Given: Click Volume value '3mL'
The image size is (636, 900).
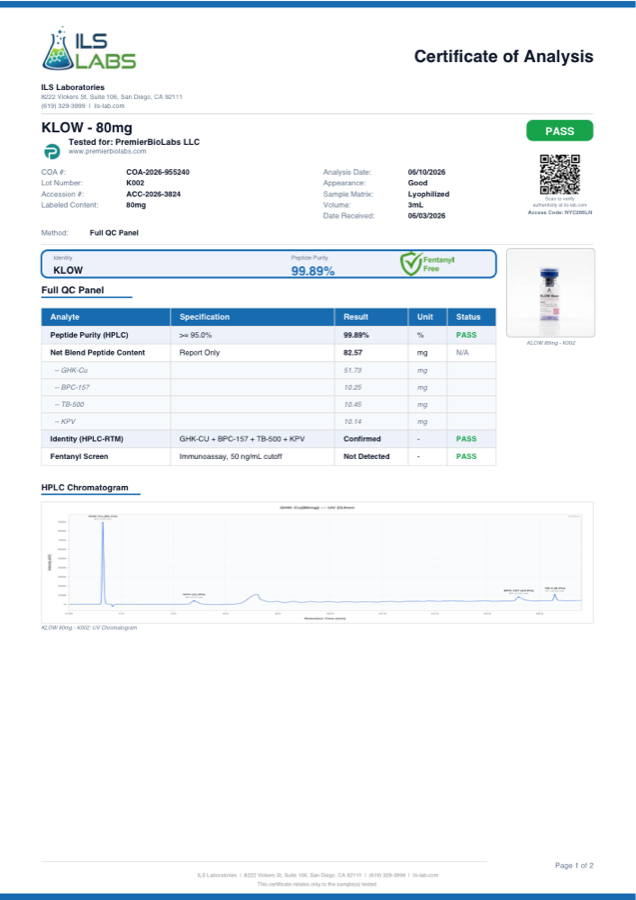Looking at the screenshot, I should coord(416,205).
